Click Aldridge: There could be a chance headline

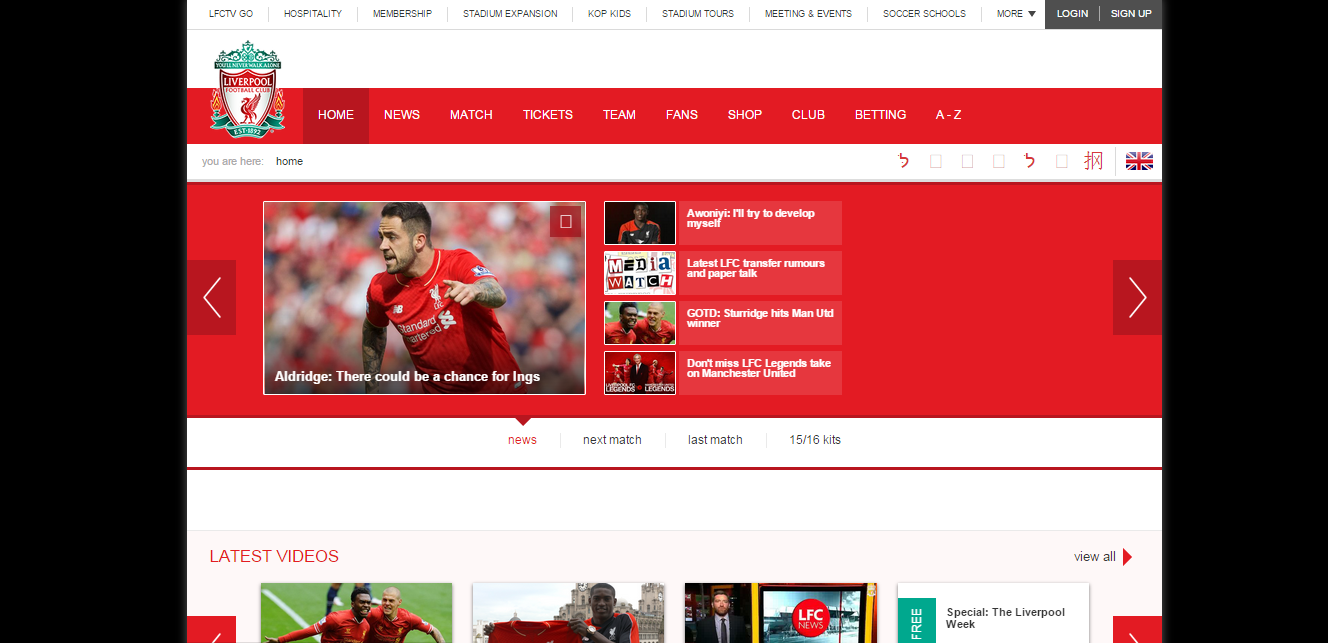(407, 377)
